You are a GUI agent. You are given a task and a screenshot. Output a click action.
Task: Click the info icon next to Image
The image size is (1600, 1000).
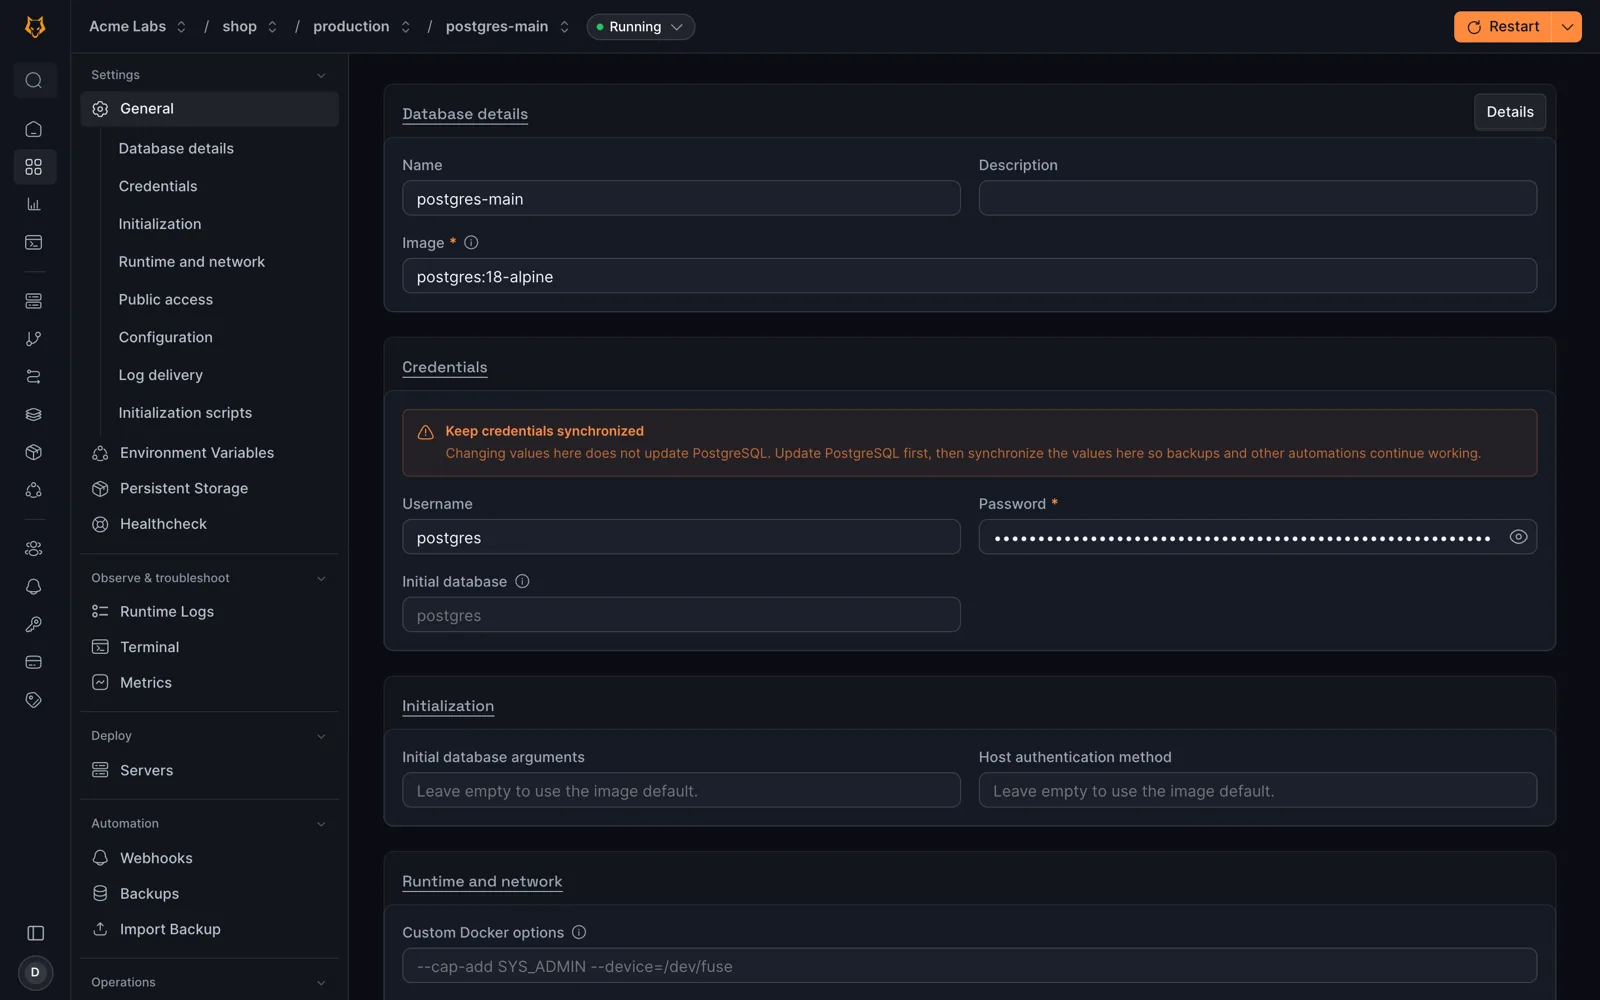471,243
